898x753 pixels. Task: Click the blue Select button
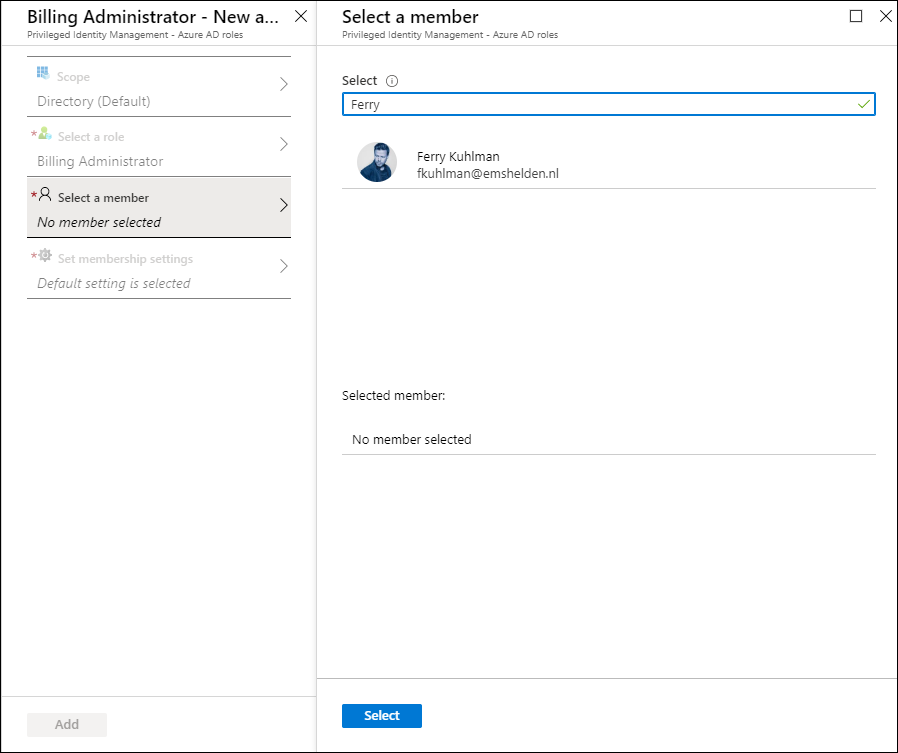click(382, 716)
